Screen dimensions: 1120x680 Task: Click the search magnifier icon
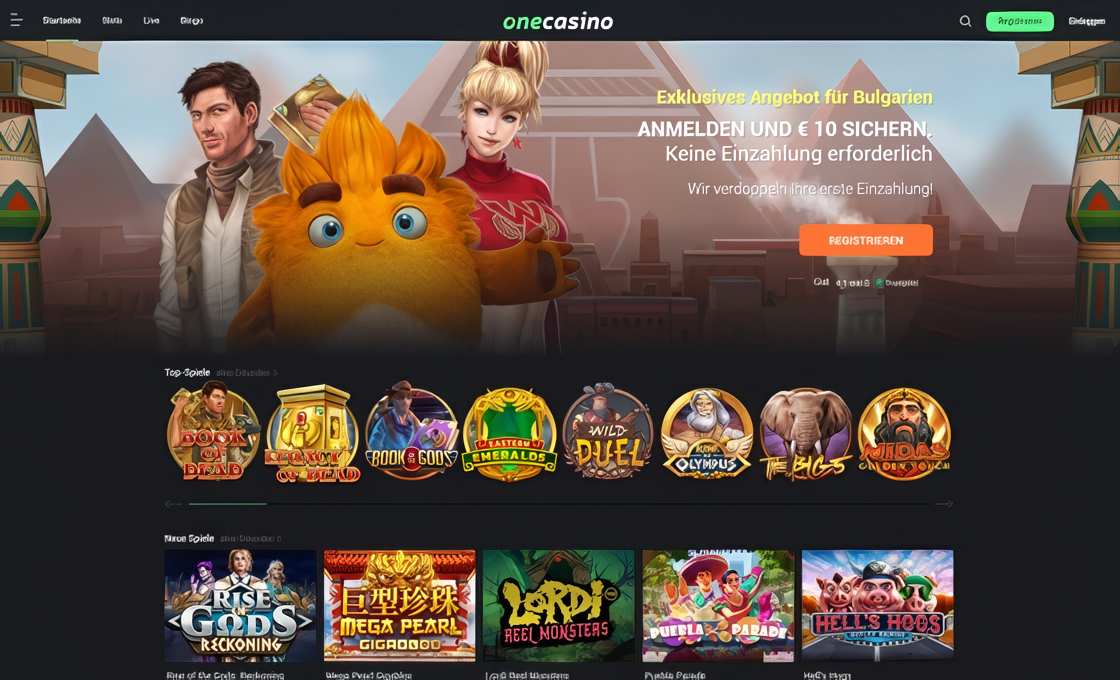(x=965, y=21)
